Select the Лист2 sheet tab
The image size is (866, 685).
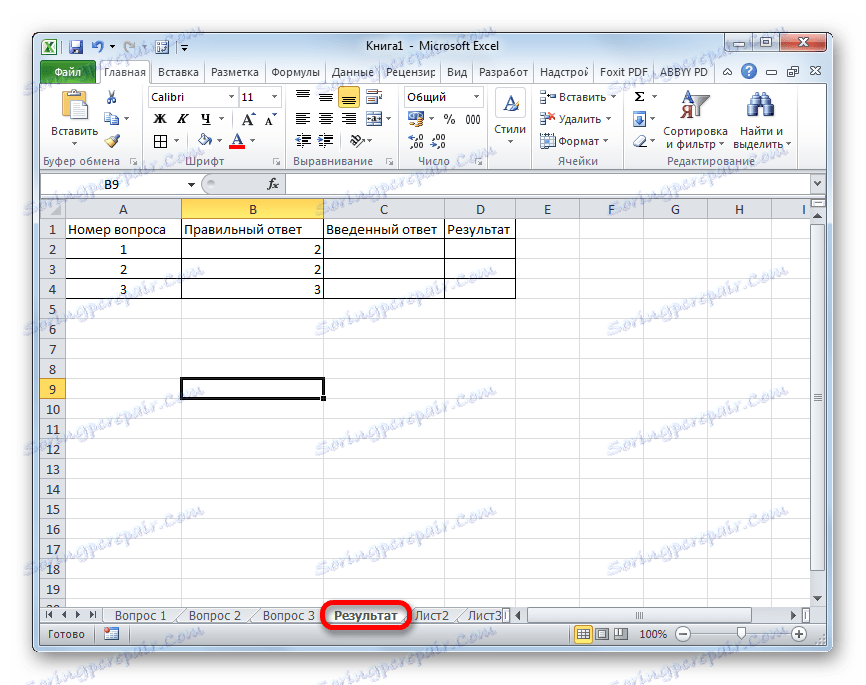431,615
